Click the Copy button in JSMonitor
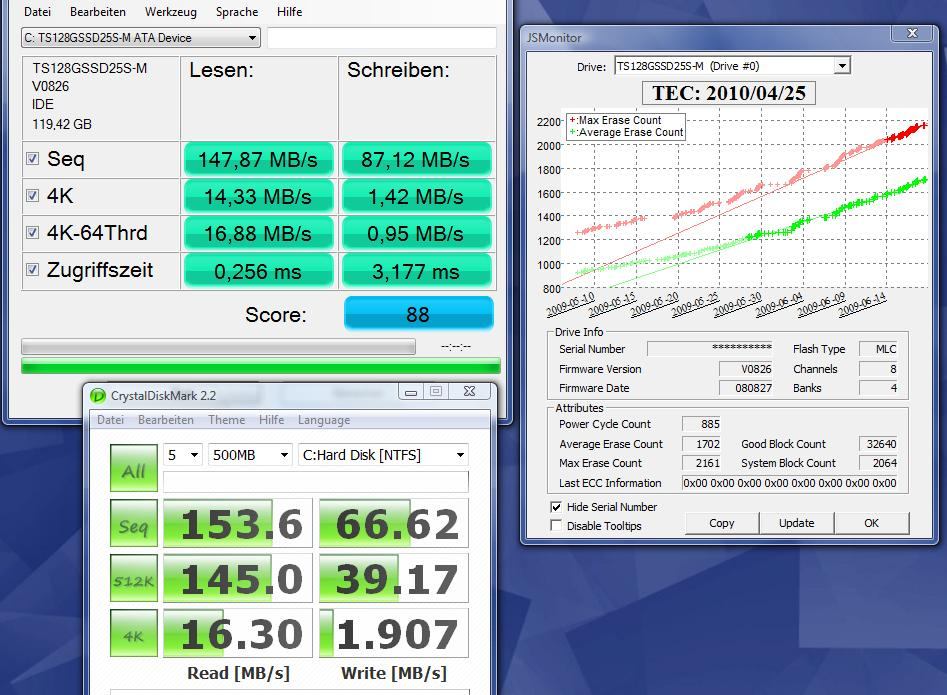Viewport: 947px width, 695px height. coord(722,523)
